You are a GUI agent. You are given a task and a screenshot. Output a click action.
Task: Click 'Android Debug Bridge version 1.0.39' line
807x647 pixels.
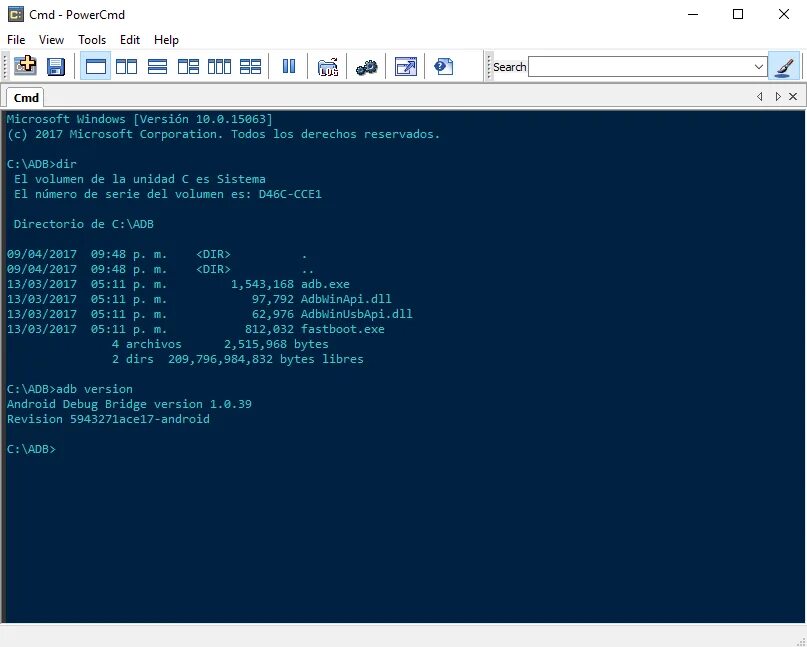tap(129, 404)
